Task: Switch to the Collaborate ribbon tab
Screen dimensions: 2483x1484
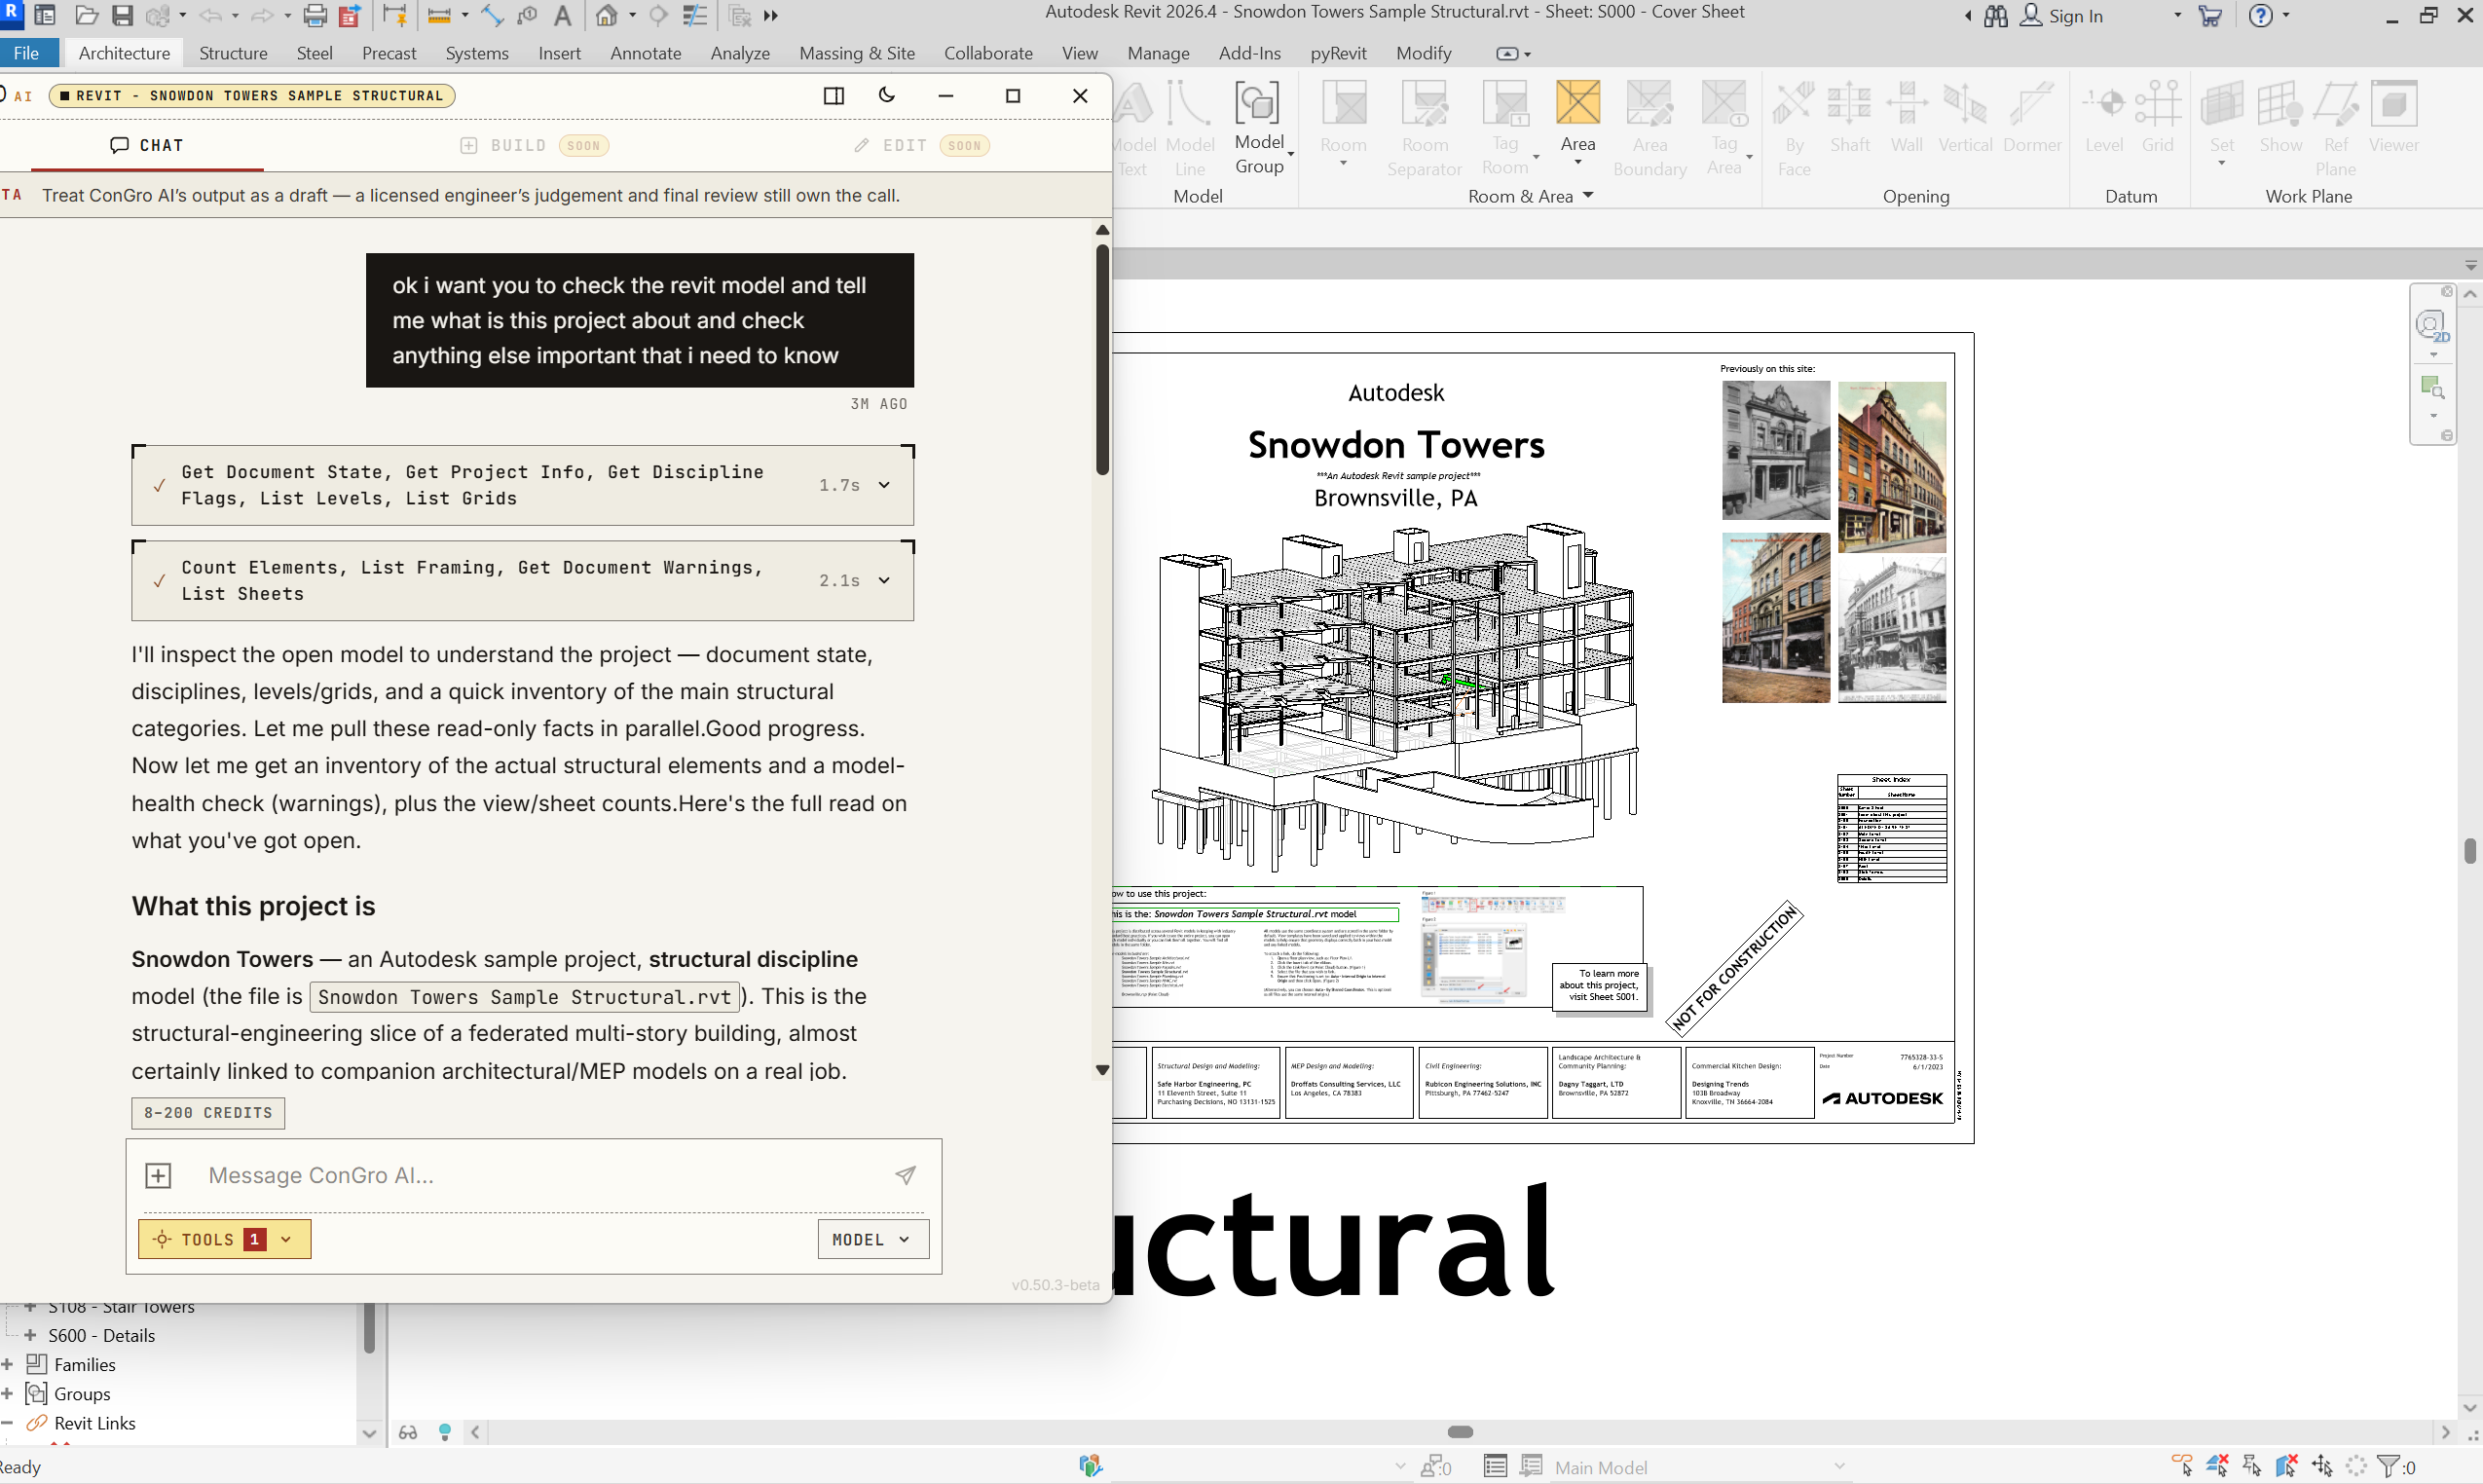Action: tap(988, 53)
